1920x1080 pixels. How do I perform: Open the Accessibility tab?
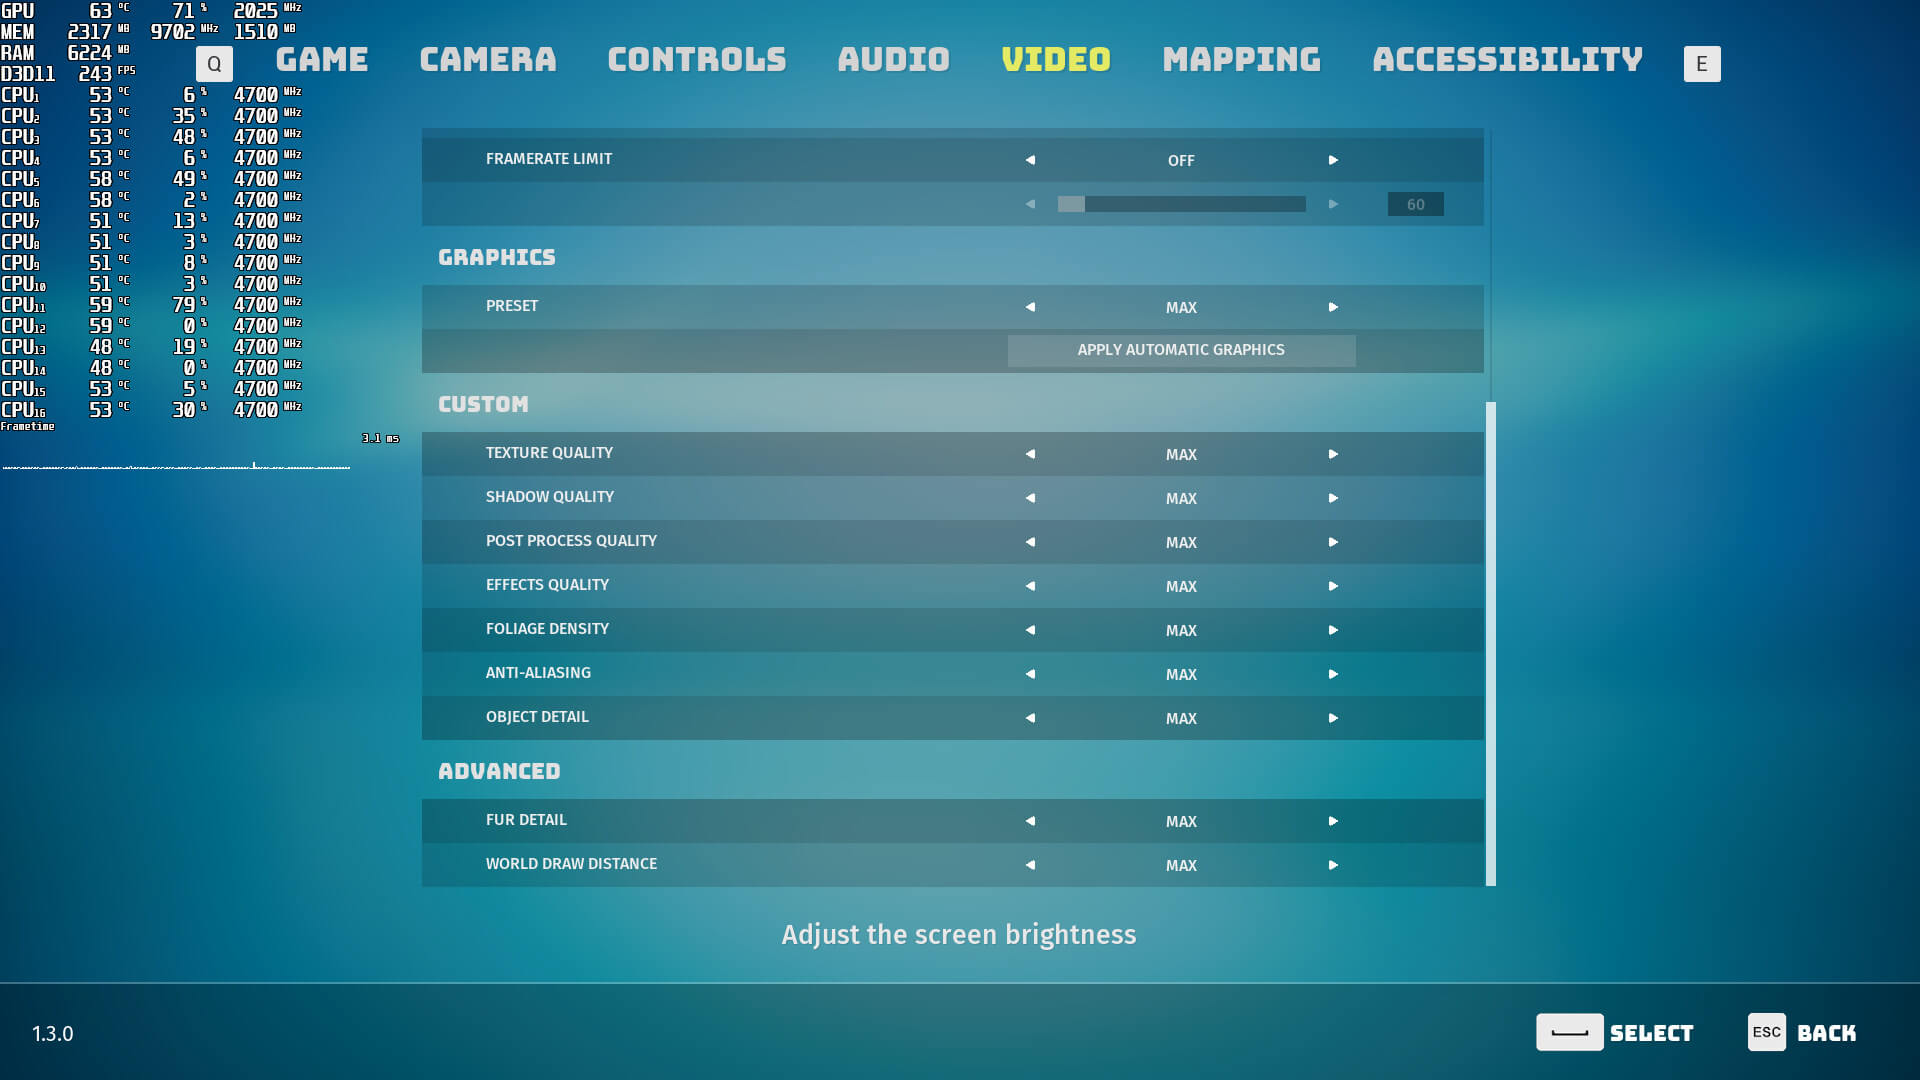[1507, 60]
